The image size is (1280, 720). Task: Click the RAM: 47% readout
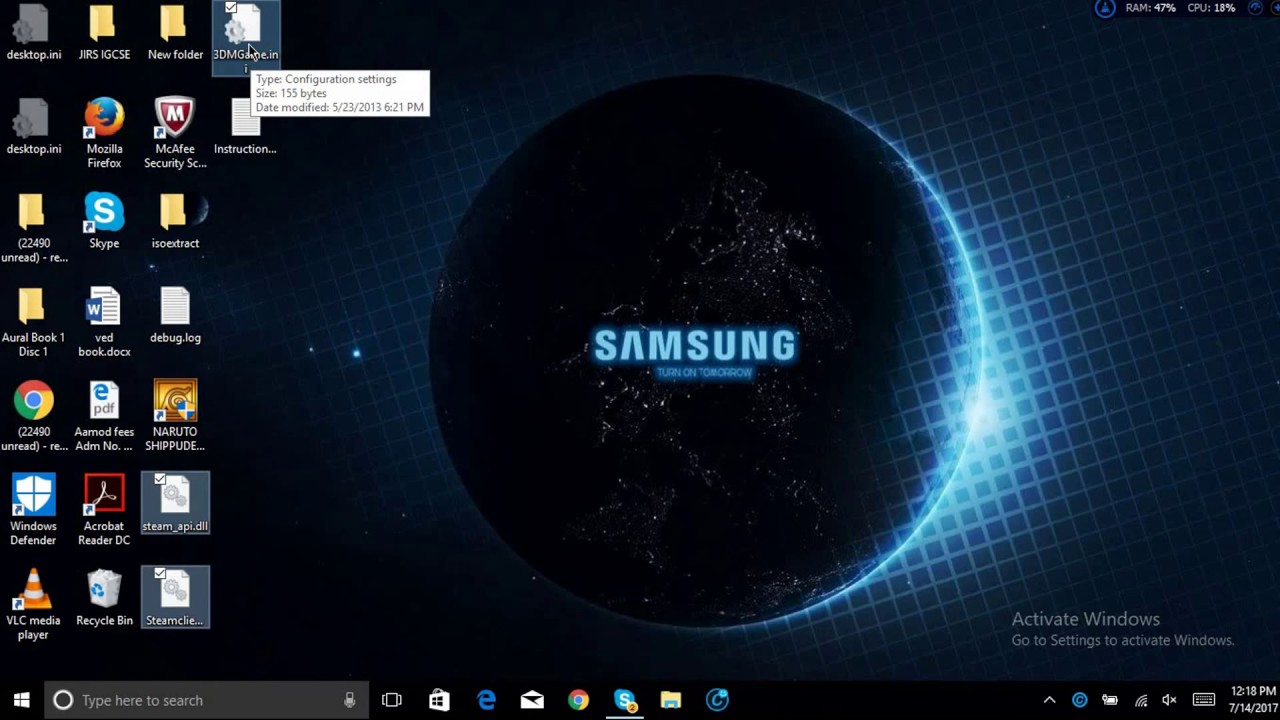1150,8
